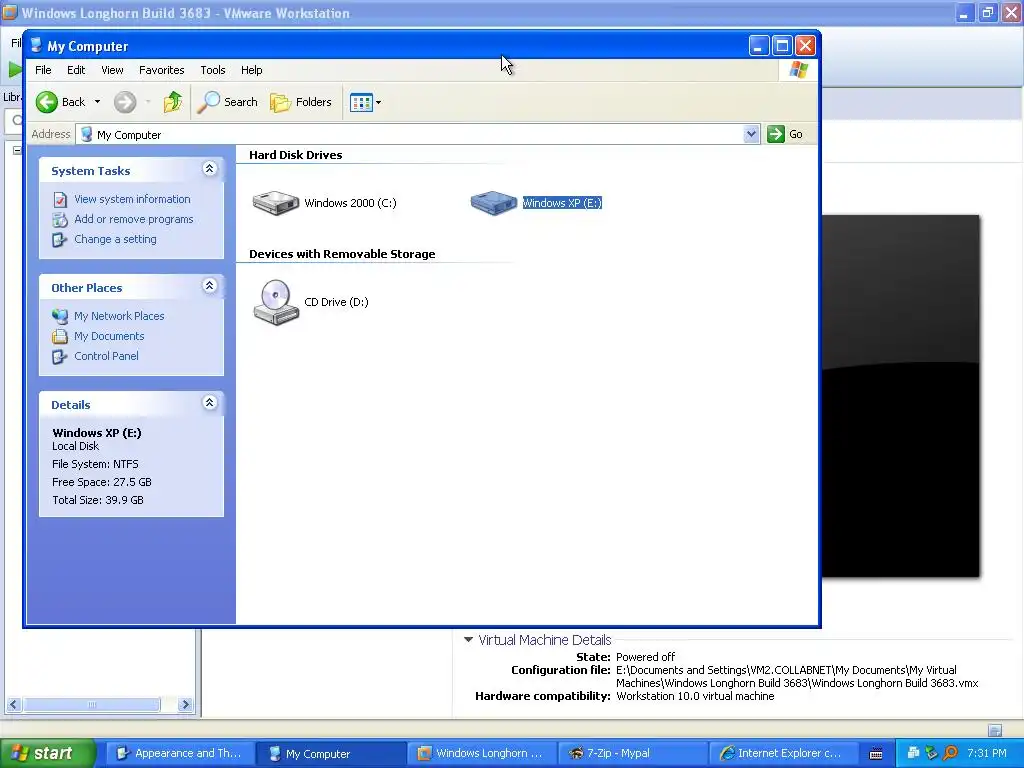Image resolution: width=1024 pixels, height=768 pixels.
Task: Click the VMware status bar icon
Action: [x=995, y=730]
